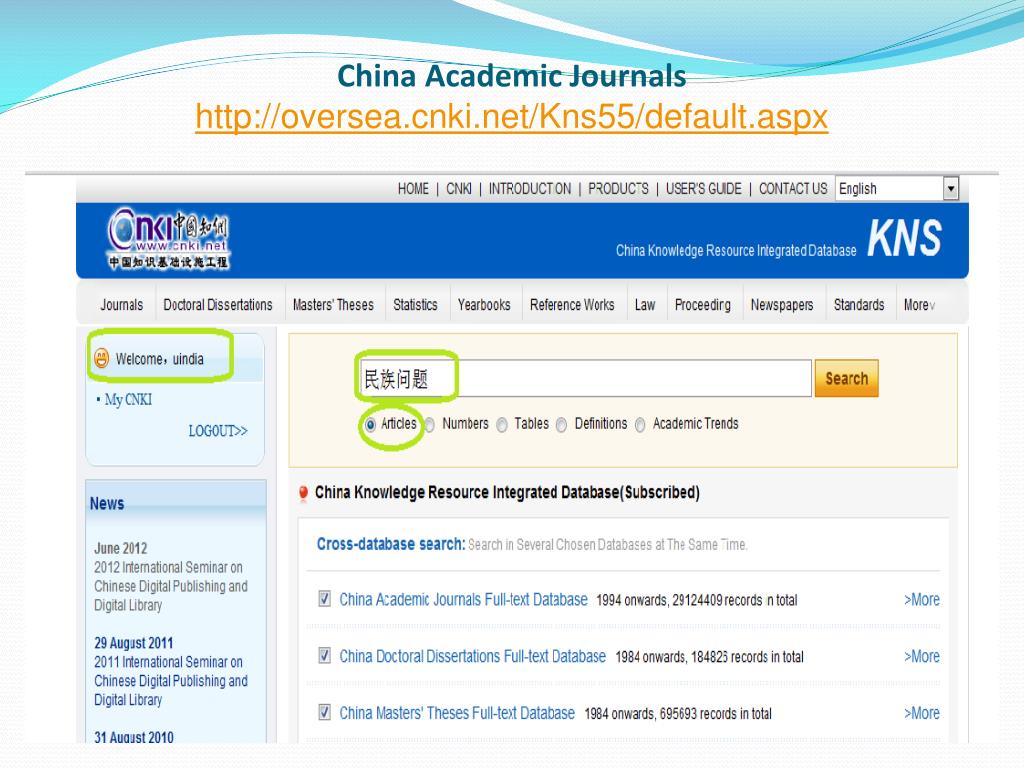Open the English language dropdown
The height and width of the screenshot is (768, 1024).
[897, 189]
